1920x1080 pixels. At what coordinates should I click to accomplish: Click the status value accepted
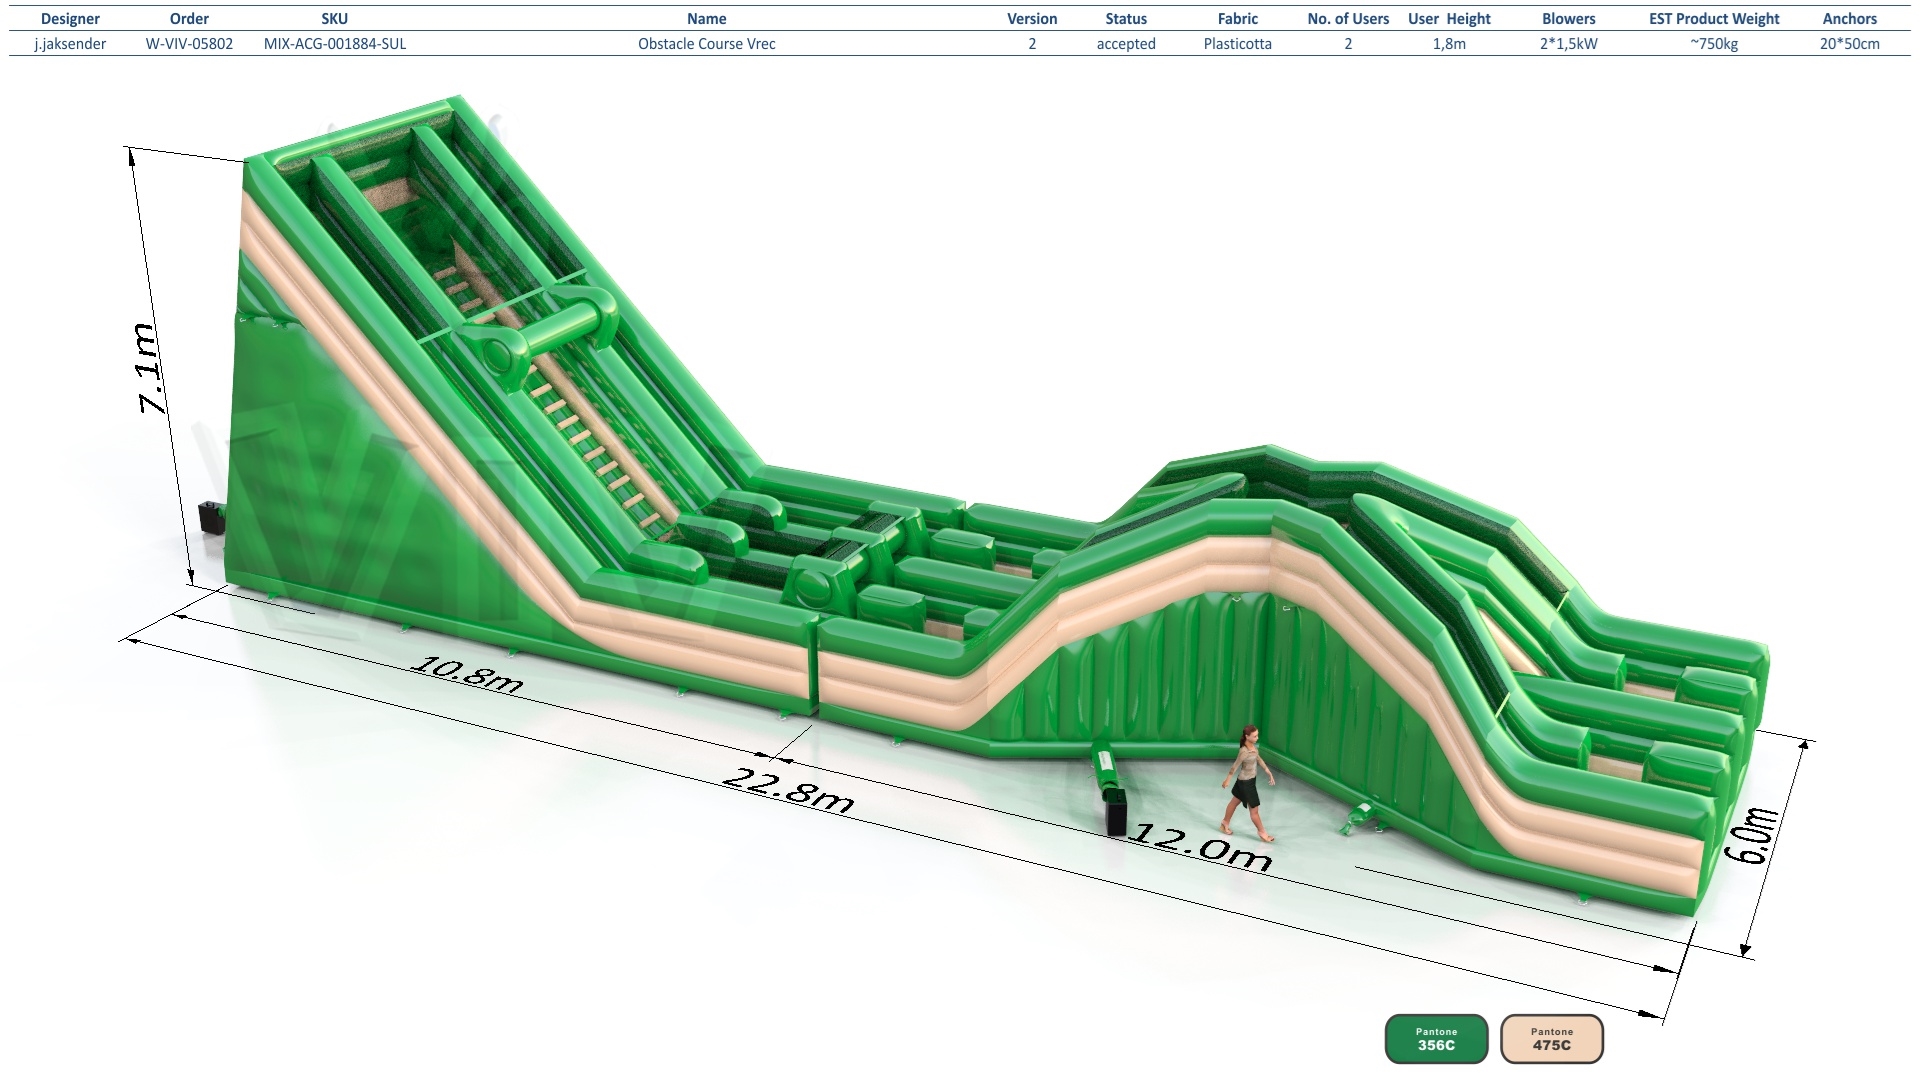(x=1126, y=44)
